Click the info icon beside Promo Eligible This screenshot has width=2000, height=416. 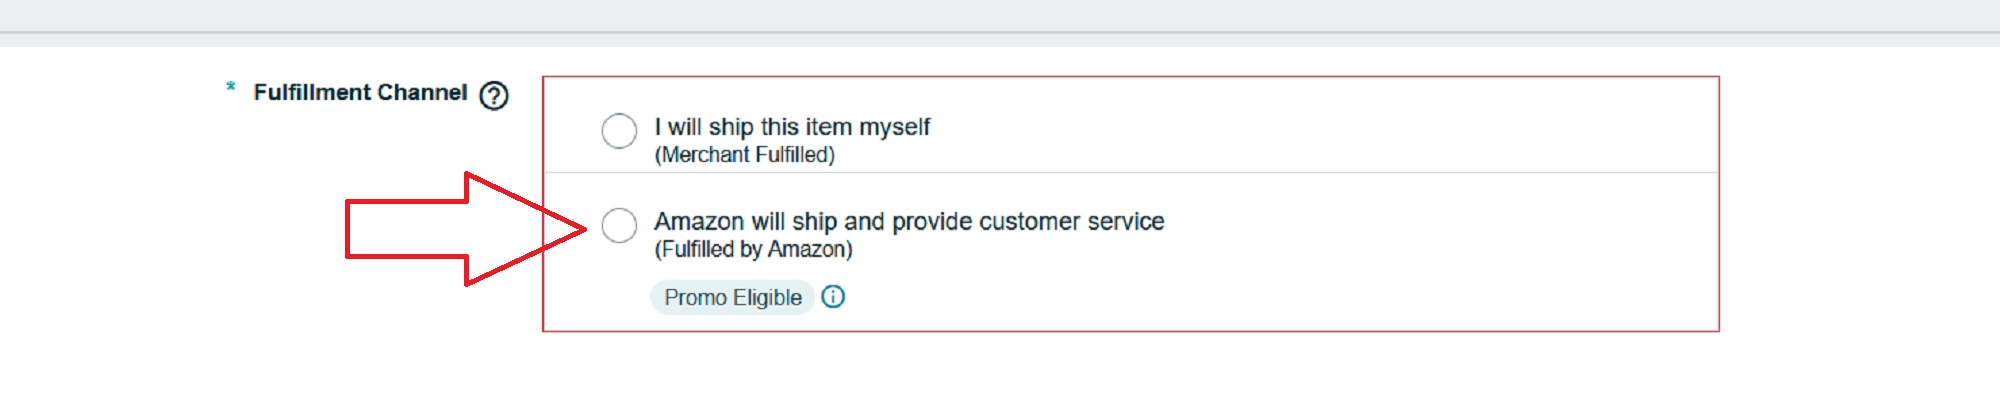[x=833, y=297]
